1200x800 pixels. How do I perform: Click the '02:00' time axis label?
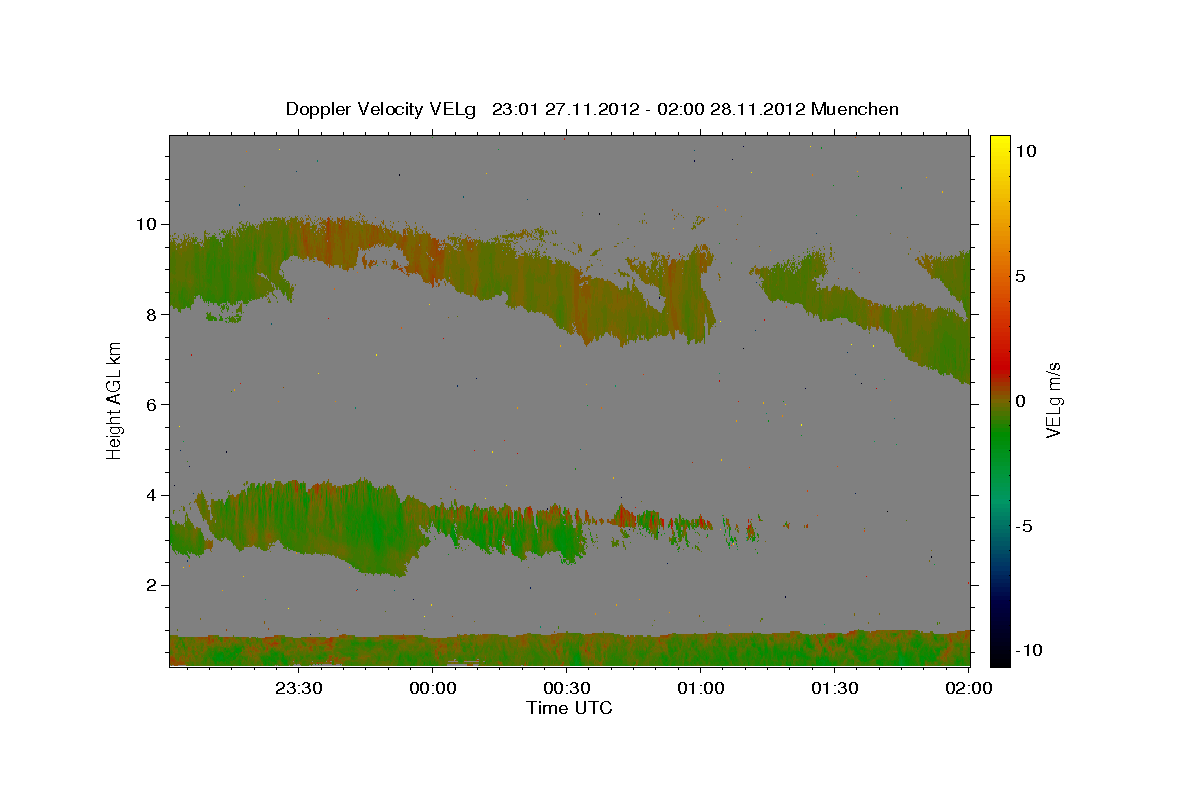pos(968,688)
